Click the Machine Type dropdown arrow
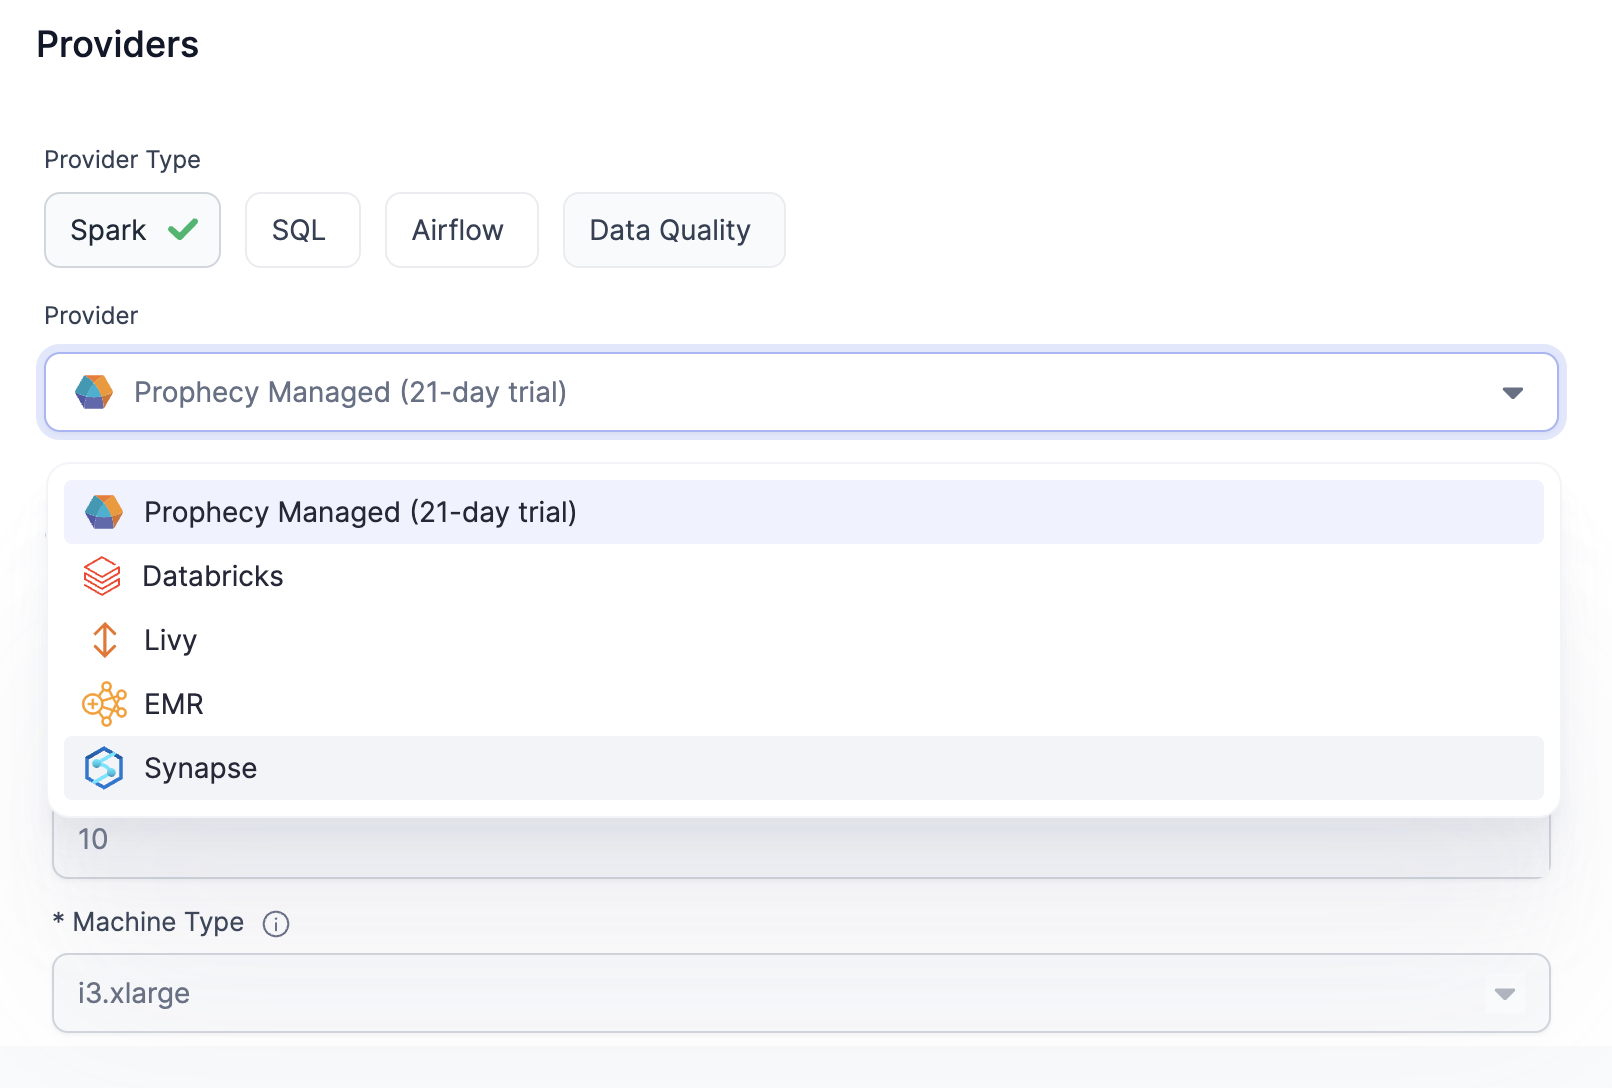 pos(1504,994)
